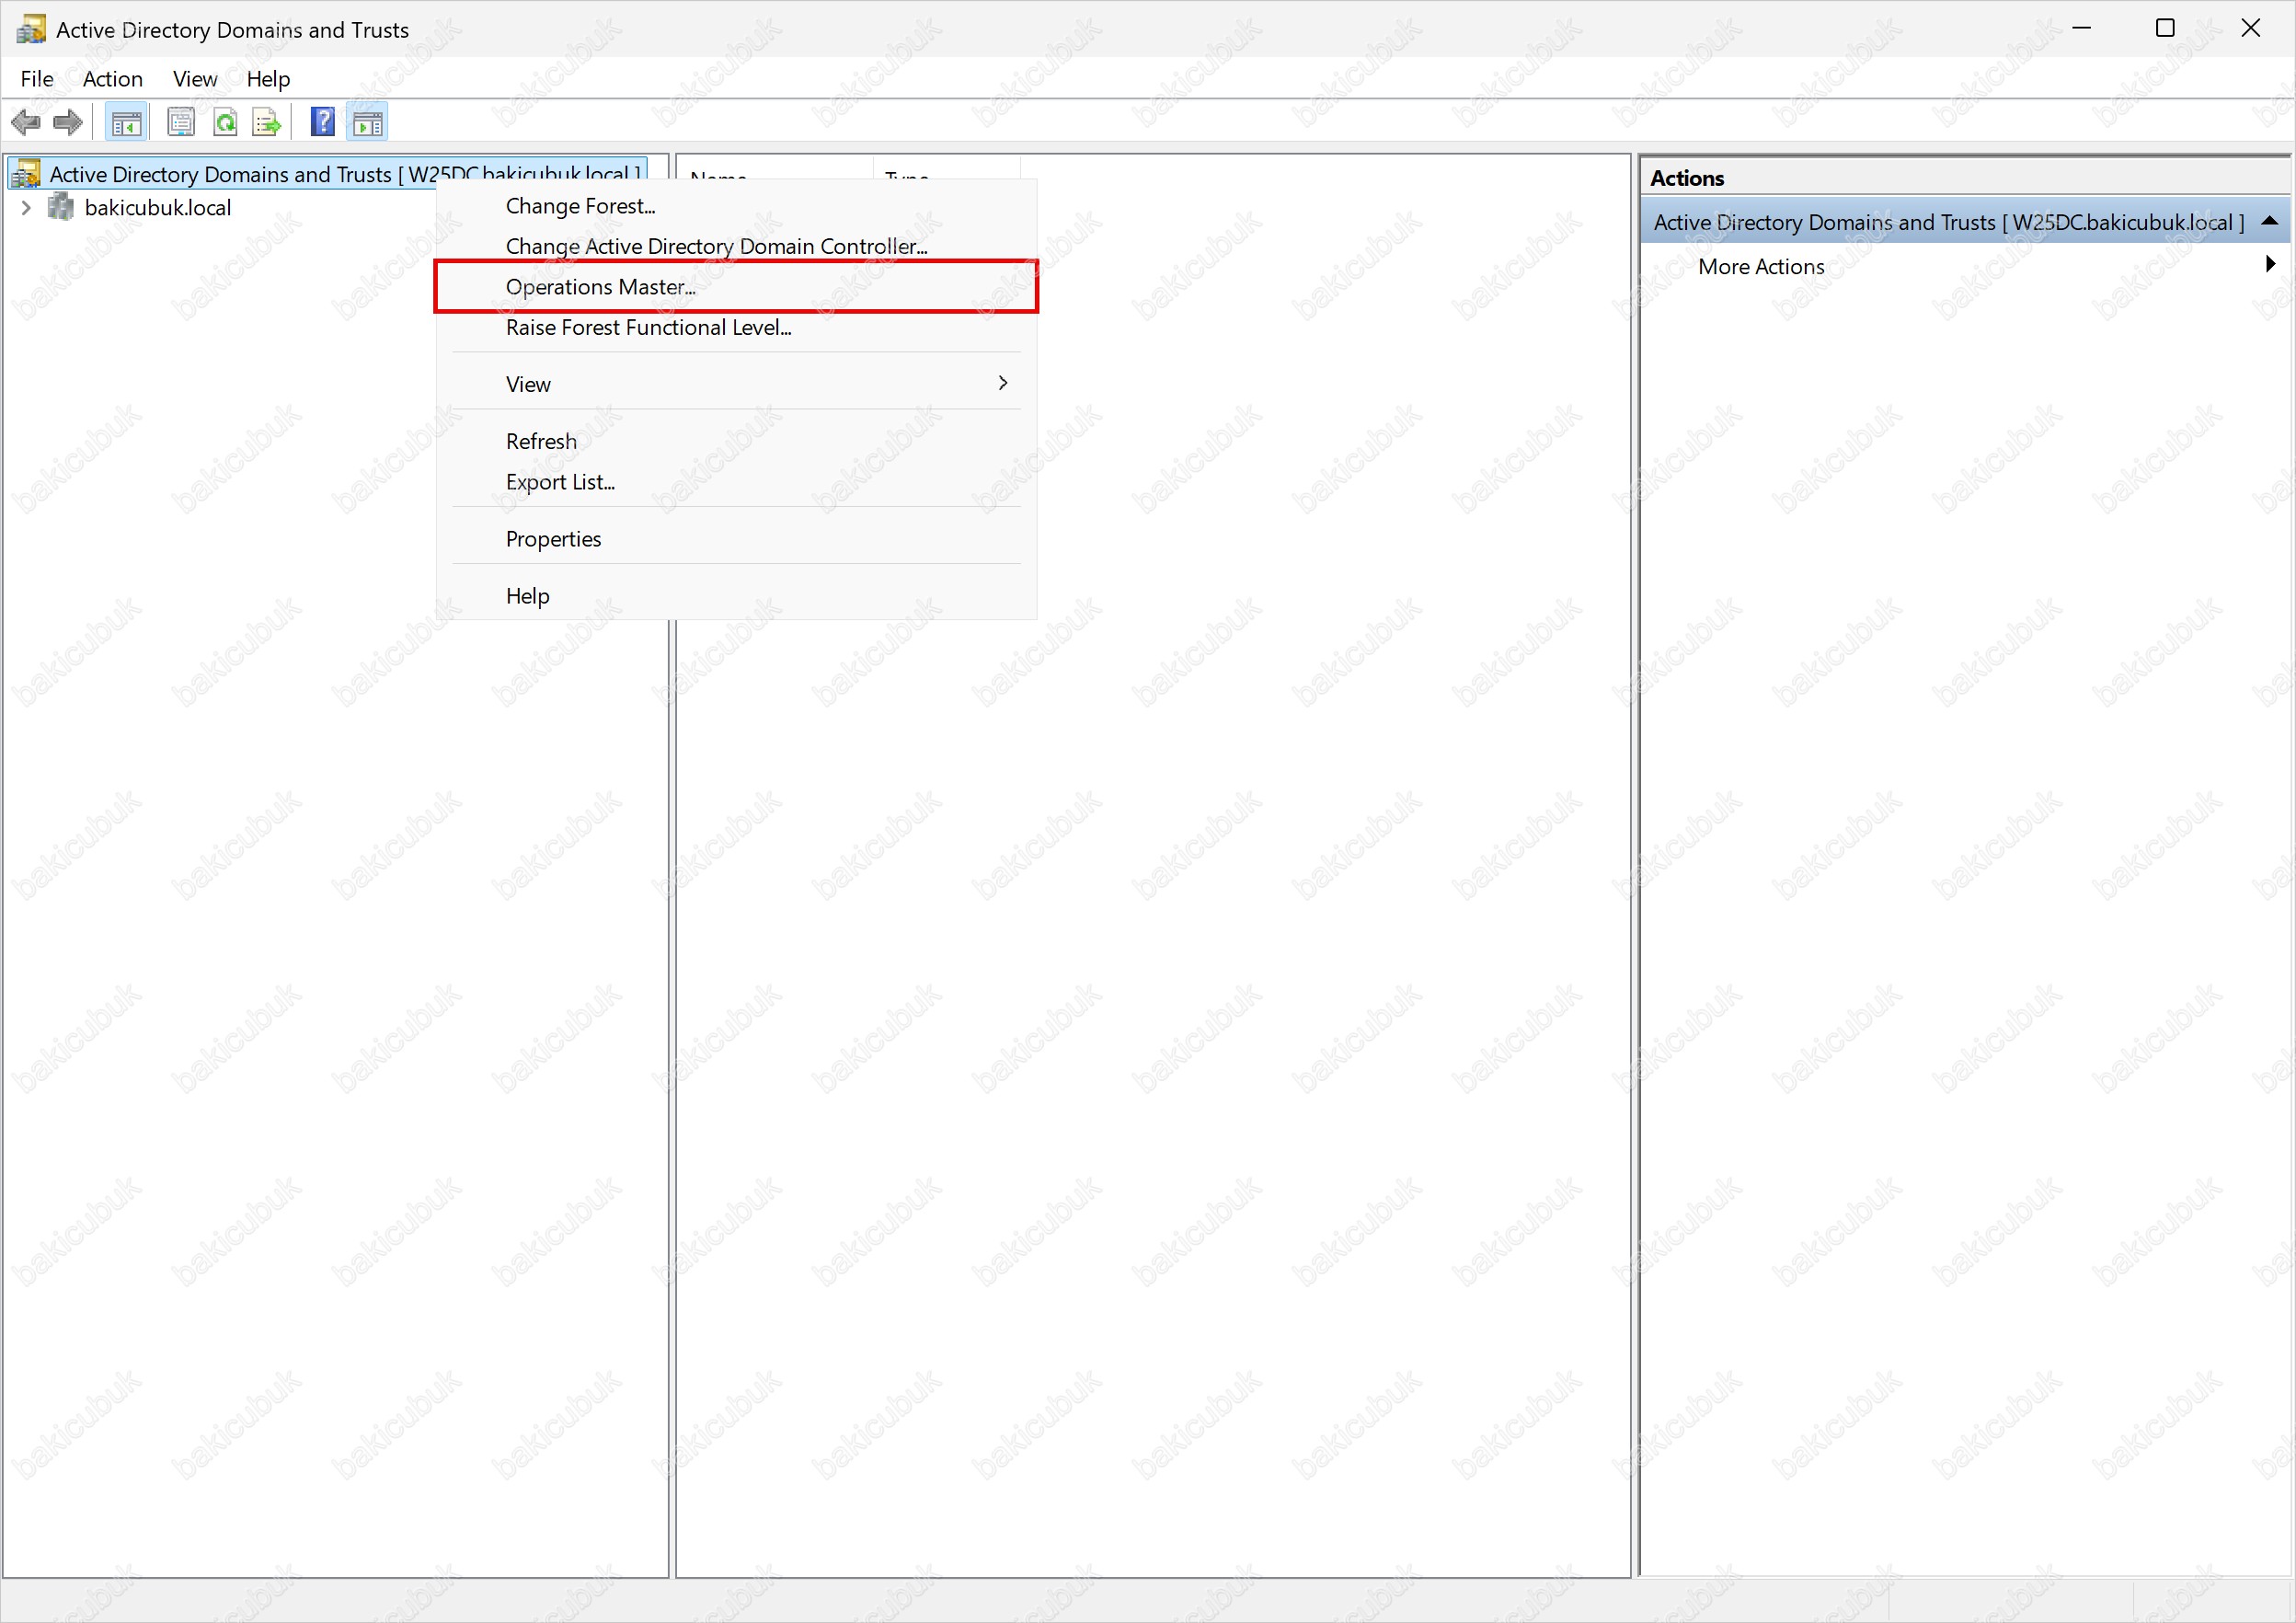Open the Help menu in menu bar
This screenshot has height=1623, width=2296.
click(268, 79)
